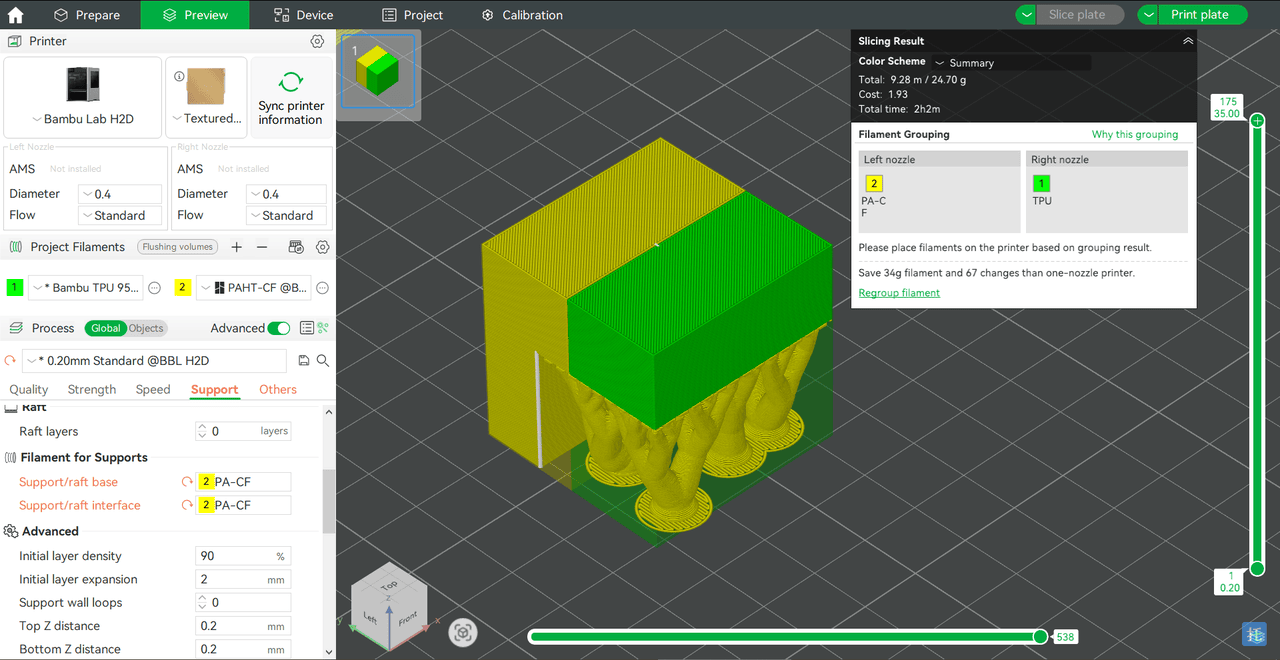Search process settings with magnifier icon
The height and width of the screenshot is (660, 1280).
[323, 360]
